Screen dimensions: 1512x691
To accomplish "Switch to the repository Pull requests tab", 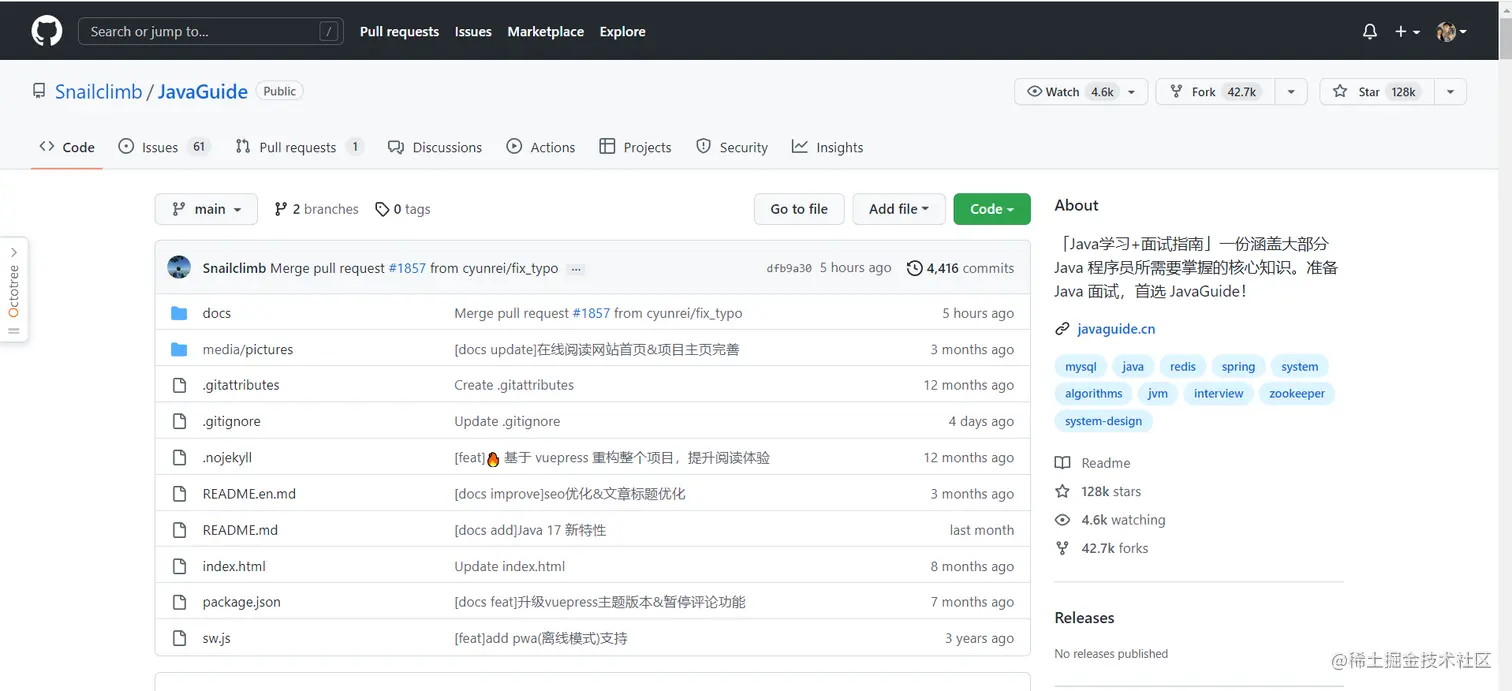I will [x=299, y=147].
